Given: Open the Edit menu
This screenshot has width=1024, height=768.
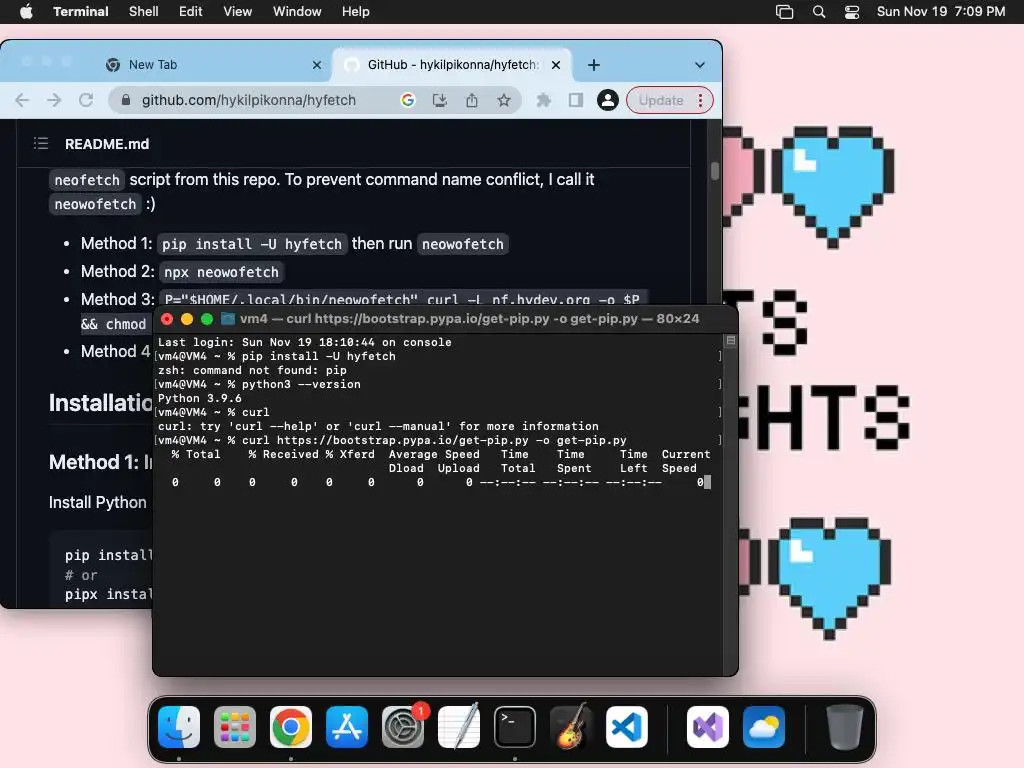Looking at the screenshot, I should coord(191,12).
